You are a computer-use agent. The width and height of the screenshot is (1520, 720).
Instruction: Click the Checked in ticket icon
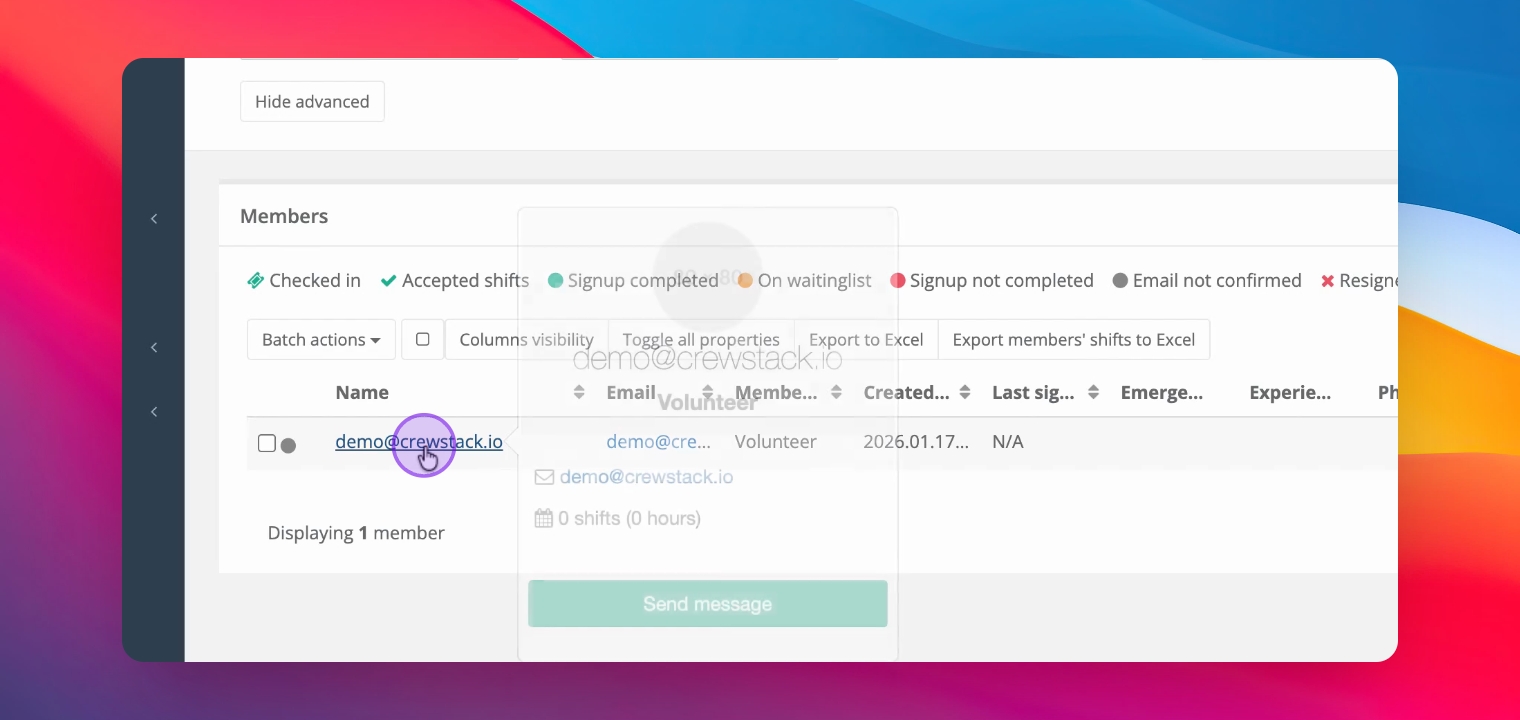[255, 281]
